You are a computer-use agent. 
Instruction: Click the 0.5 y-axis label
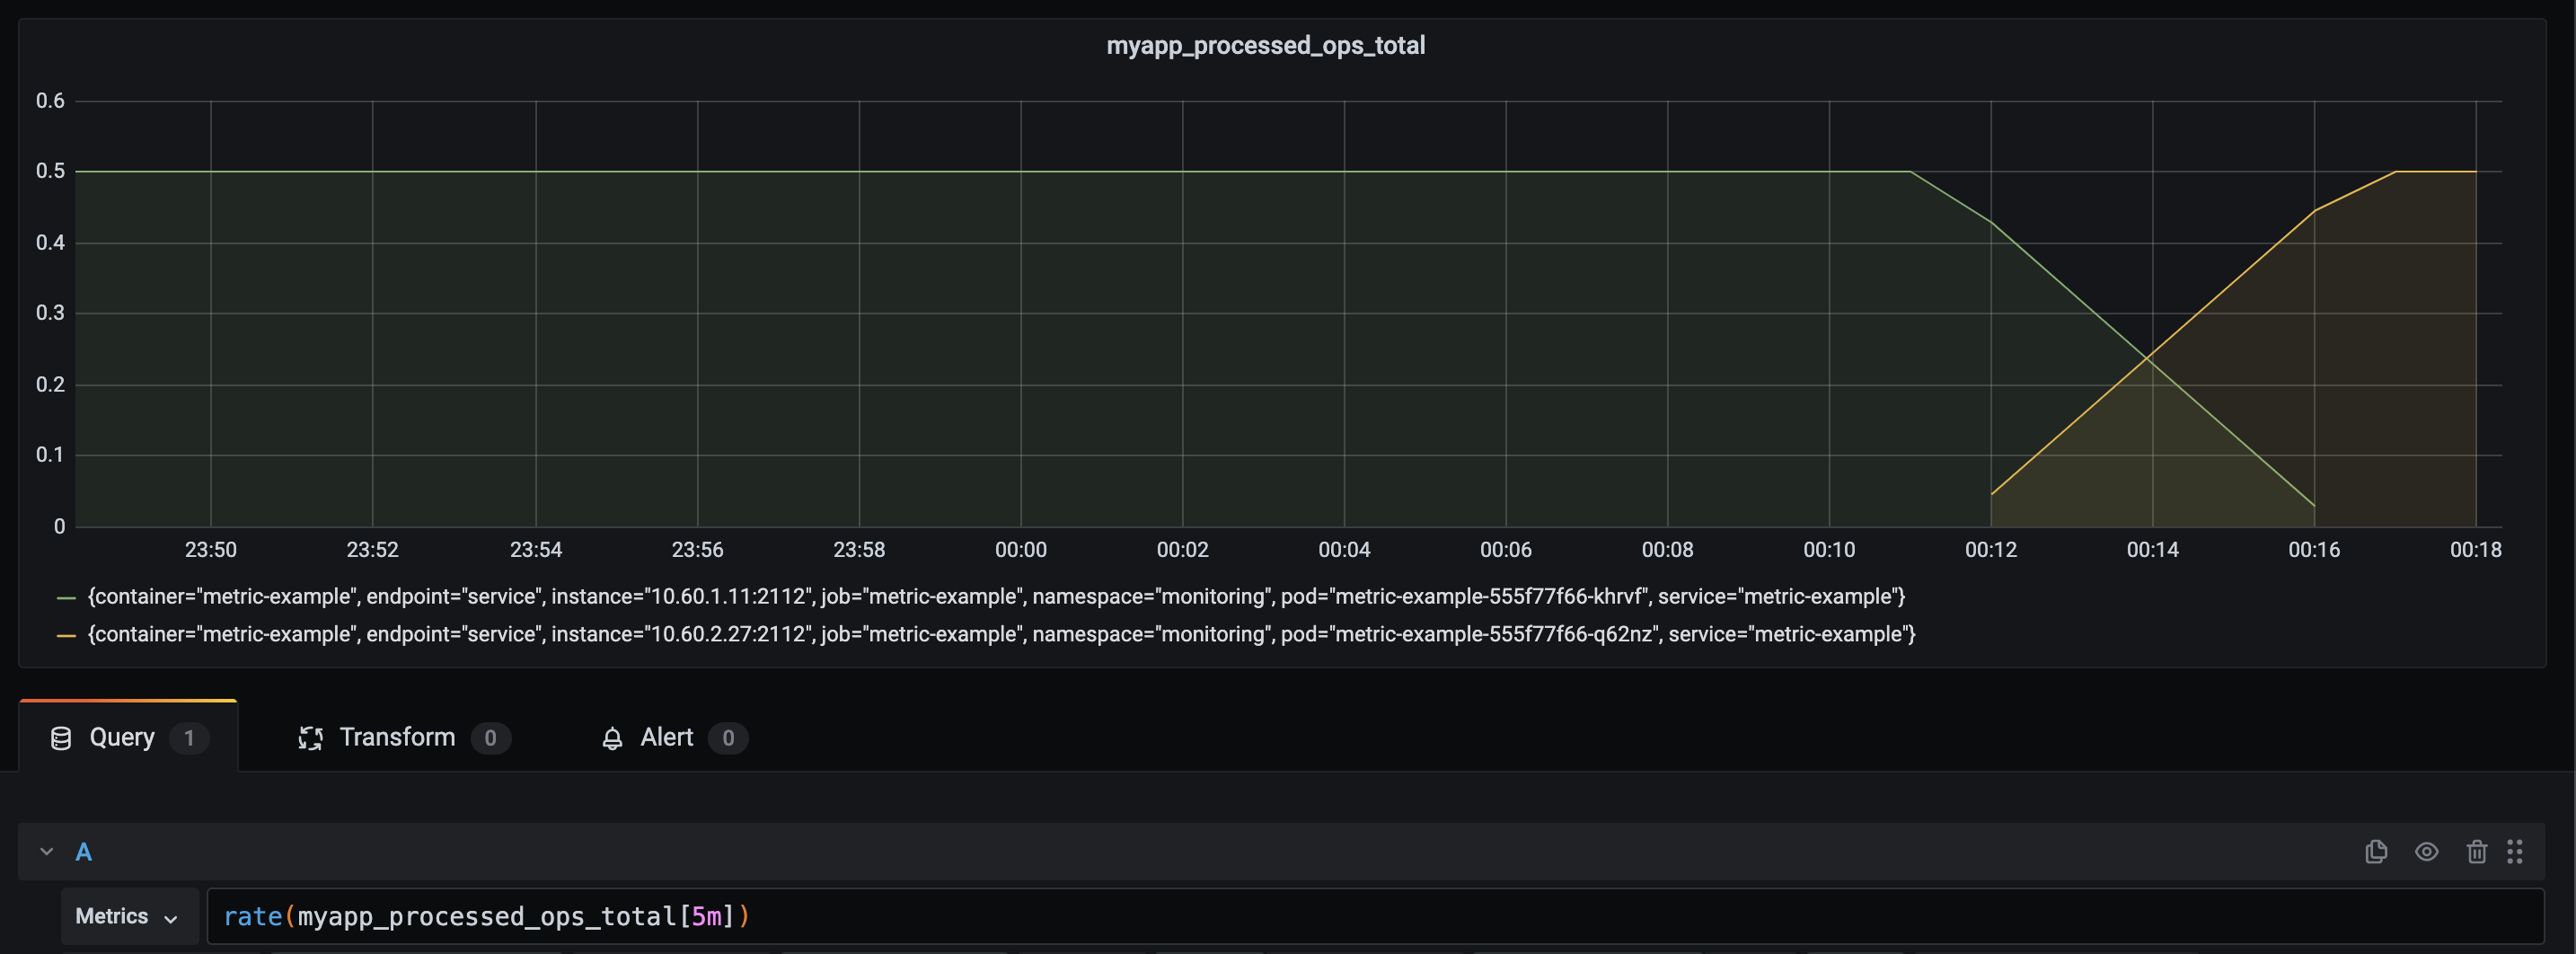pos(50,171)
